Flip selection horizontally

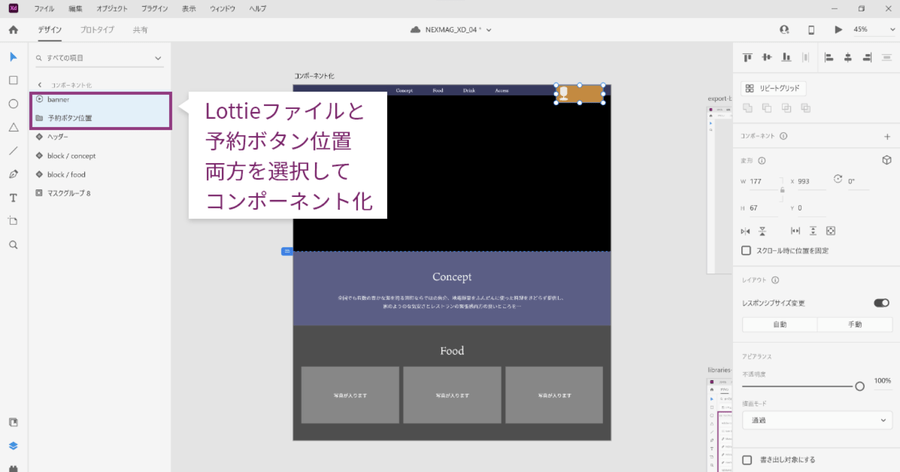pyautogui.click(x=745, y=231)
